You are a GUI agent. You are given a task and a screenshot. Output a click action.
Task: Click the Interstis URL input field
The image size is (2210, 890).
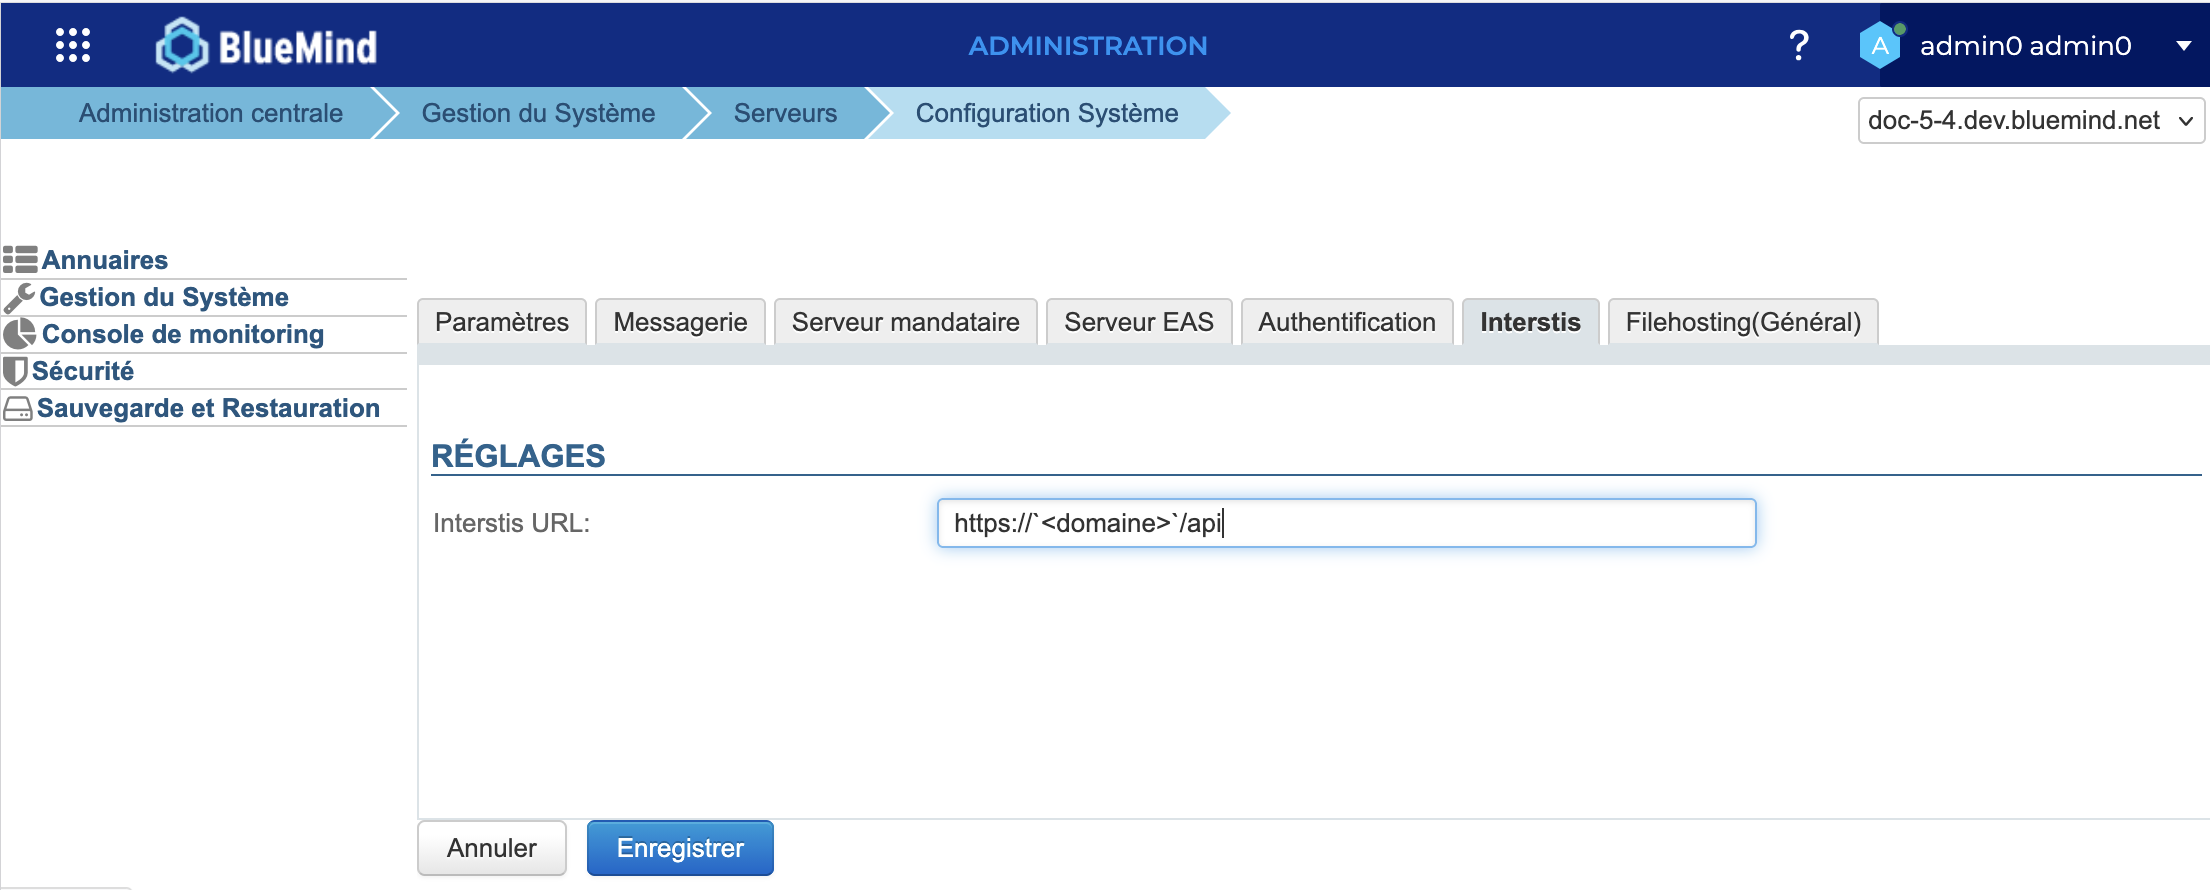pyautogui.click(x=1346, y=523)
